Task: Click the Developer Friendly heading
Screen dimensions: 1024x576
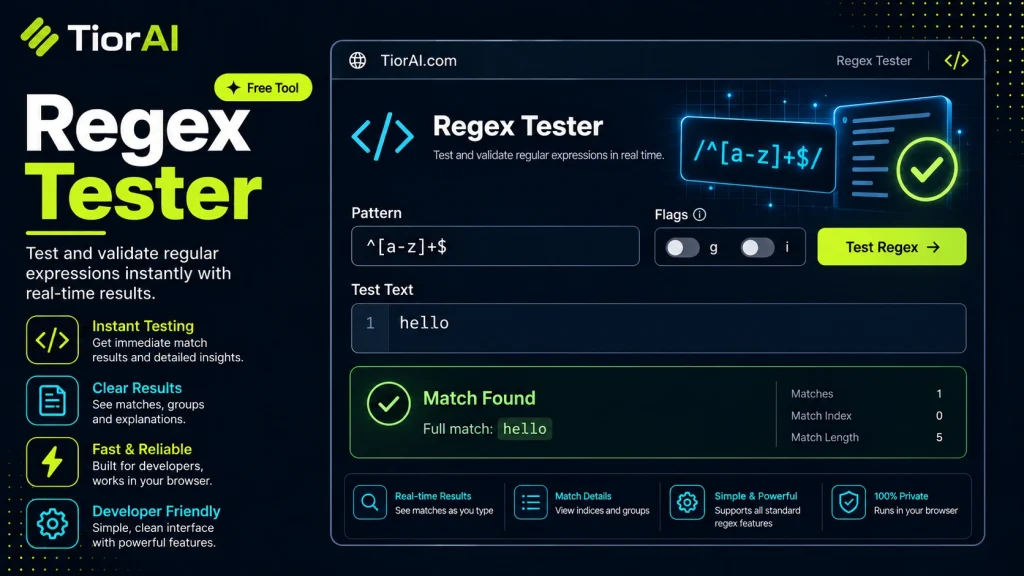Action: point(156,511)
